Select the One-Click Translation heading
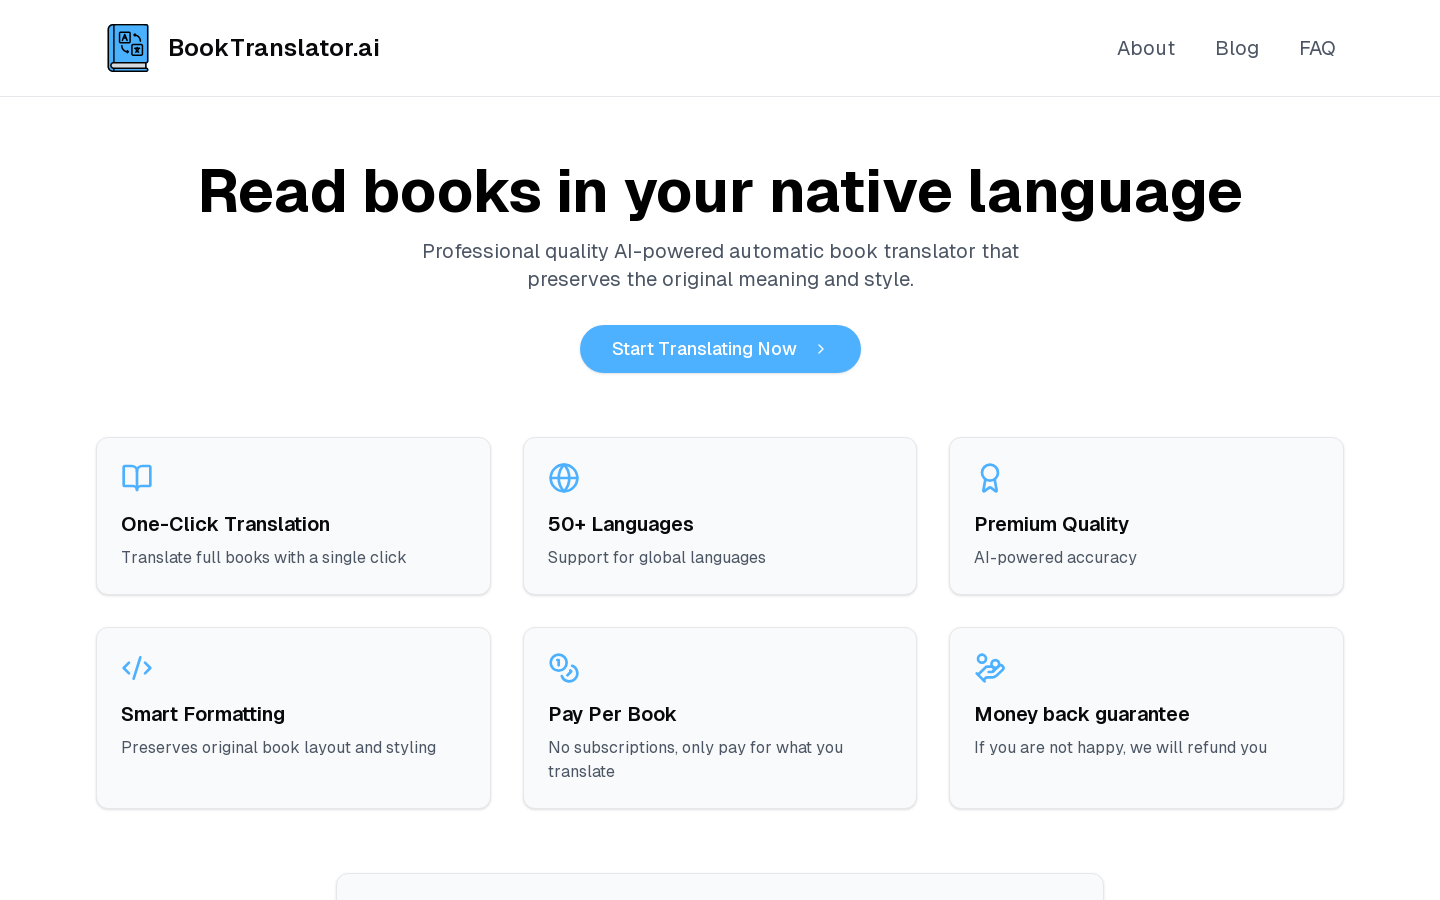This screenshot has width=1440, height=900. point(225,524)
